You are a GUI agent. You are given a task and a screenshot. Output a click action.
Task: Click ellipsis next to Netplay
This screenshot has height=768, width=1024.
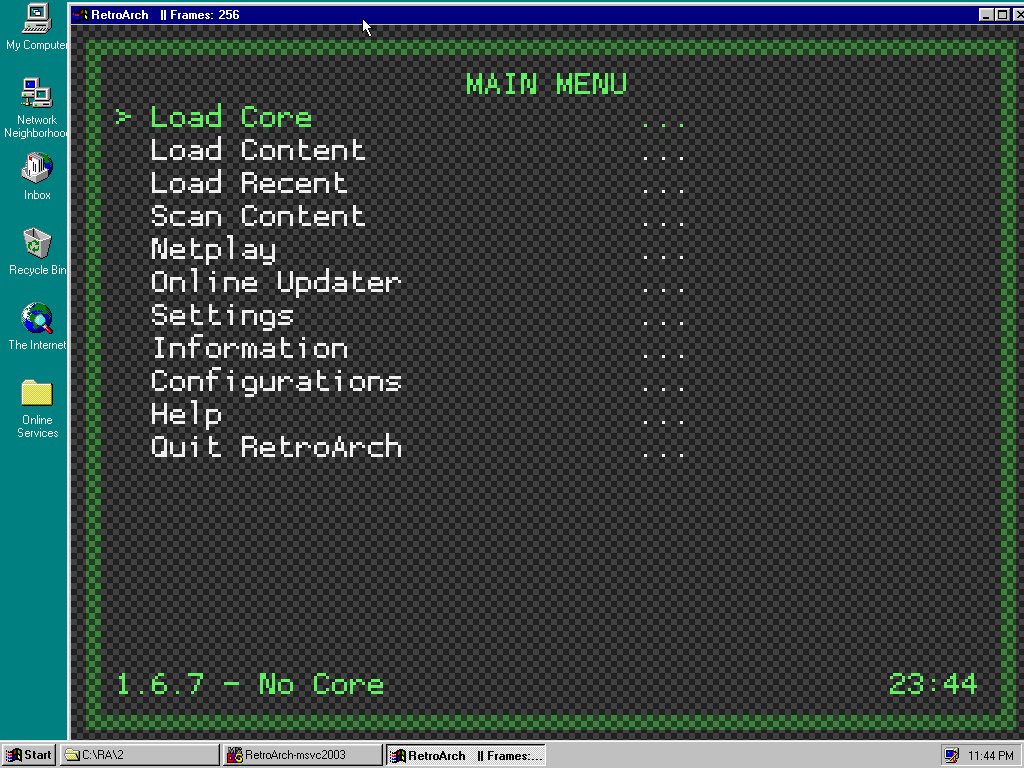[x=662, y=256]
